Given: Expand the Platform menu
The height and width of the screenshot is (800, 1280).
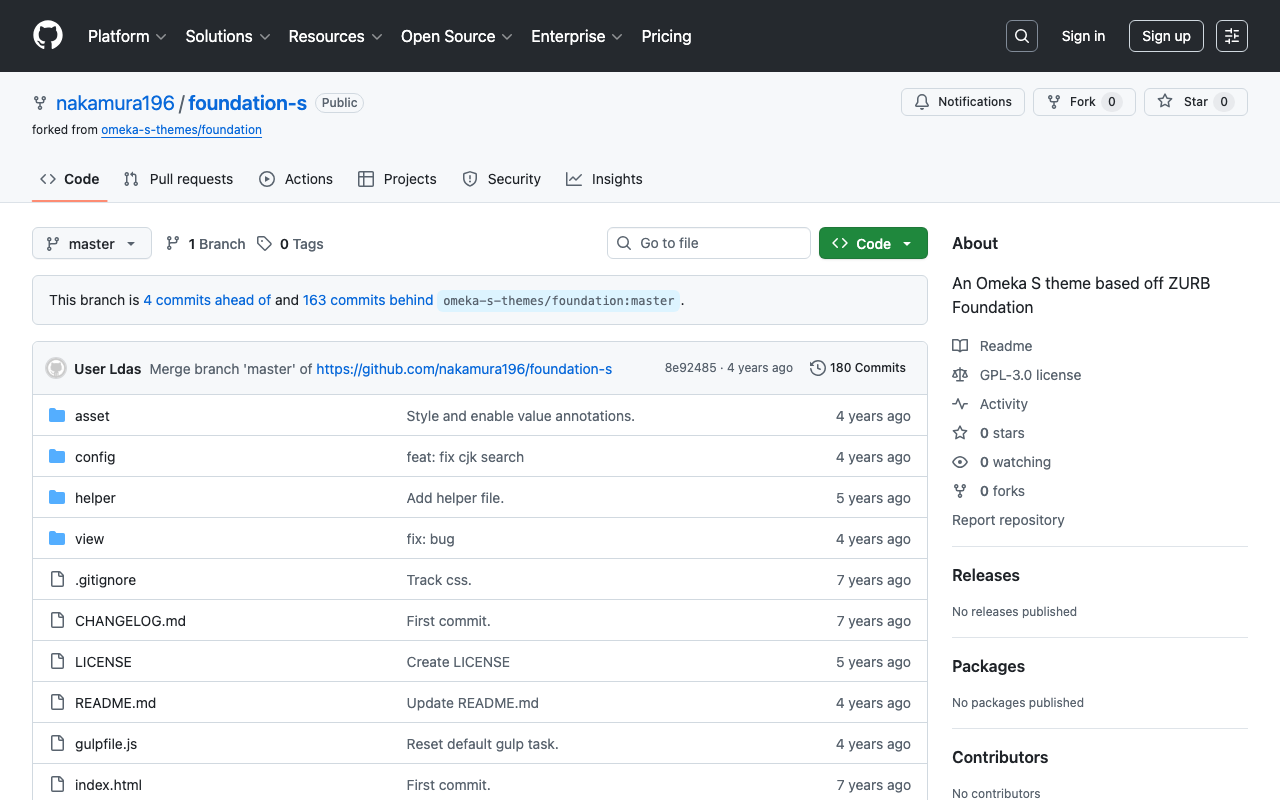Looking at the screenshot, I should pos(127,36).
